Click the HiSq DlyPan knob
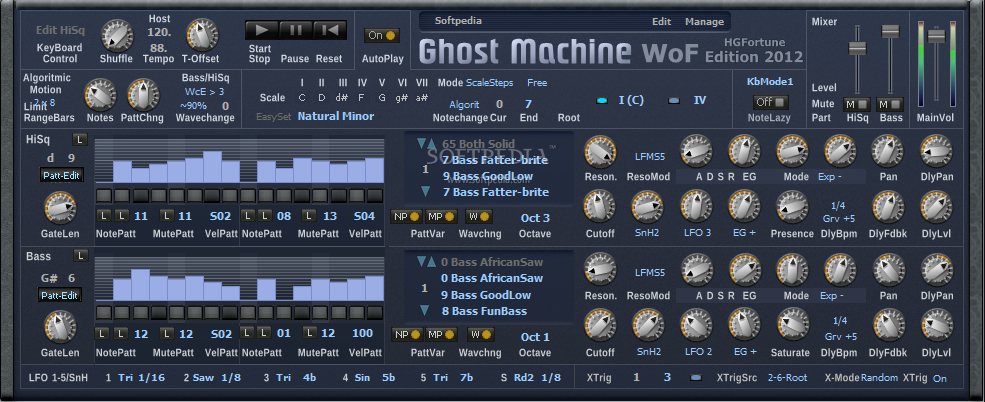Viewport: 985px width, 402px height. point(936,151)
